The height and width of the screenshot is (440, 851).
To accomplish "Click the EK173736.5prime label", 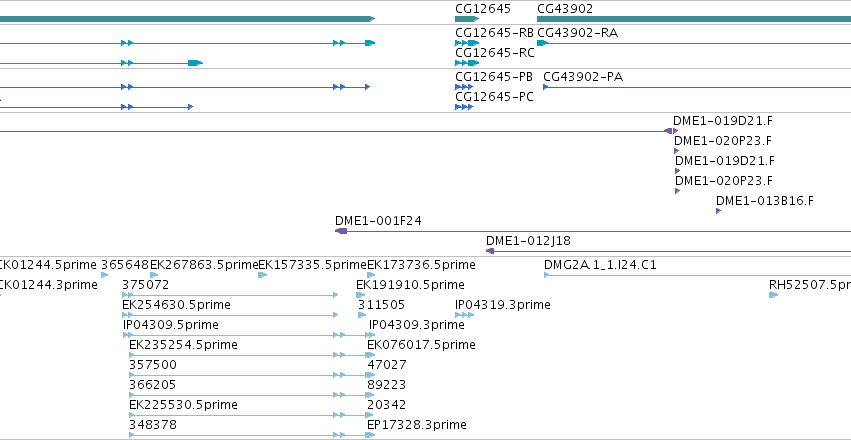I will point(421,265).
